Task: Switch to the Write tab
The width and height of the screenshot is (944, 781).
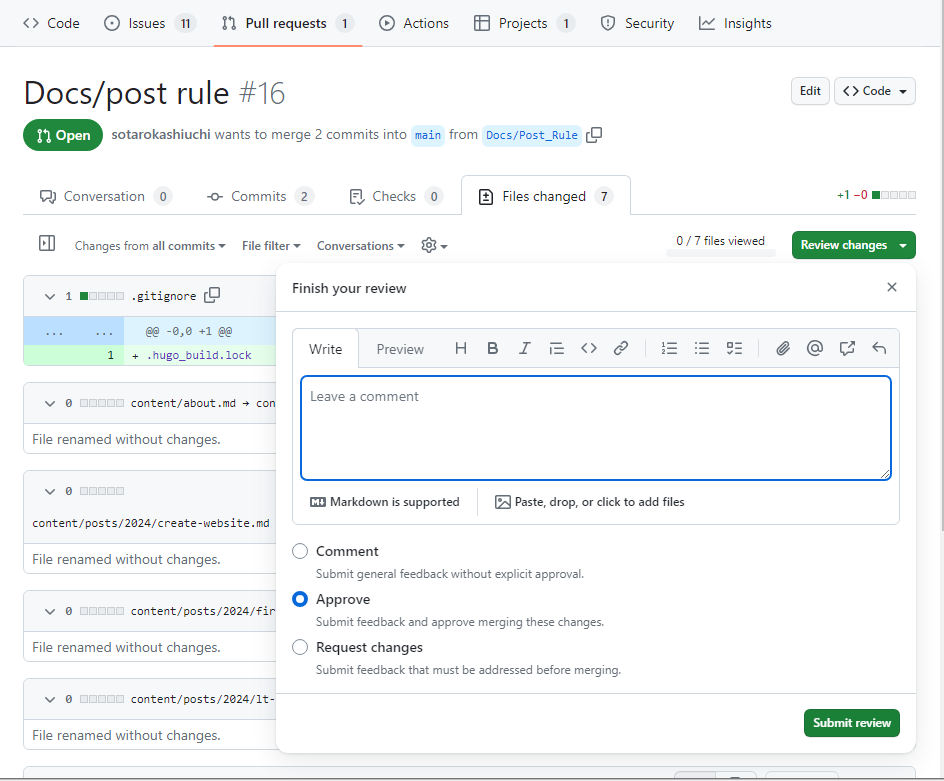Action: (325, 349)
